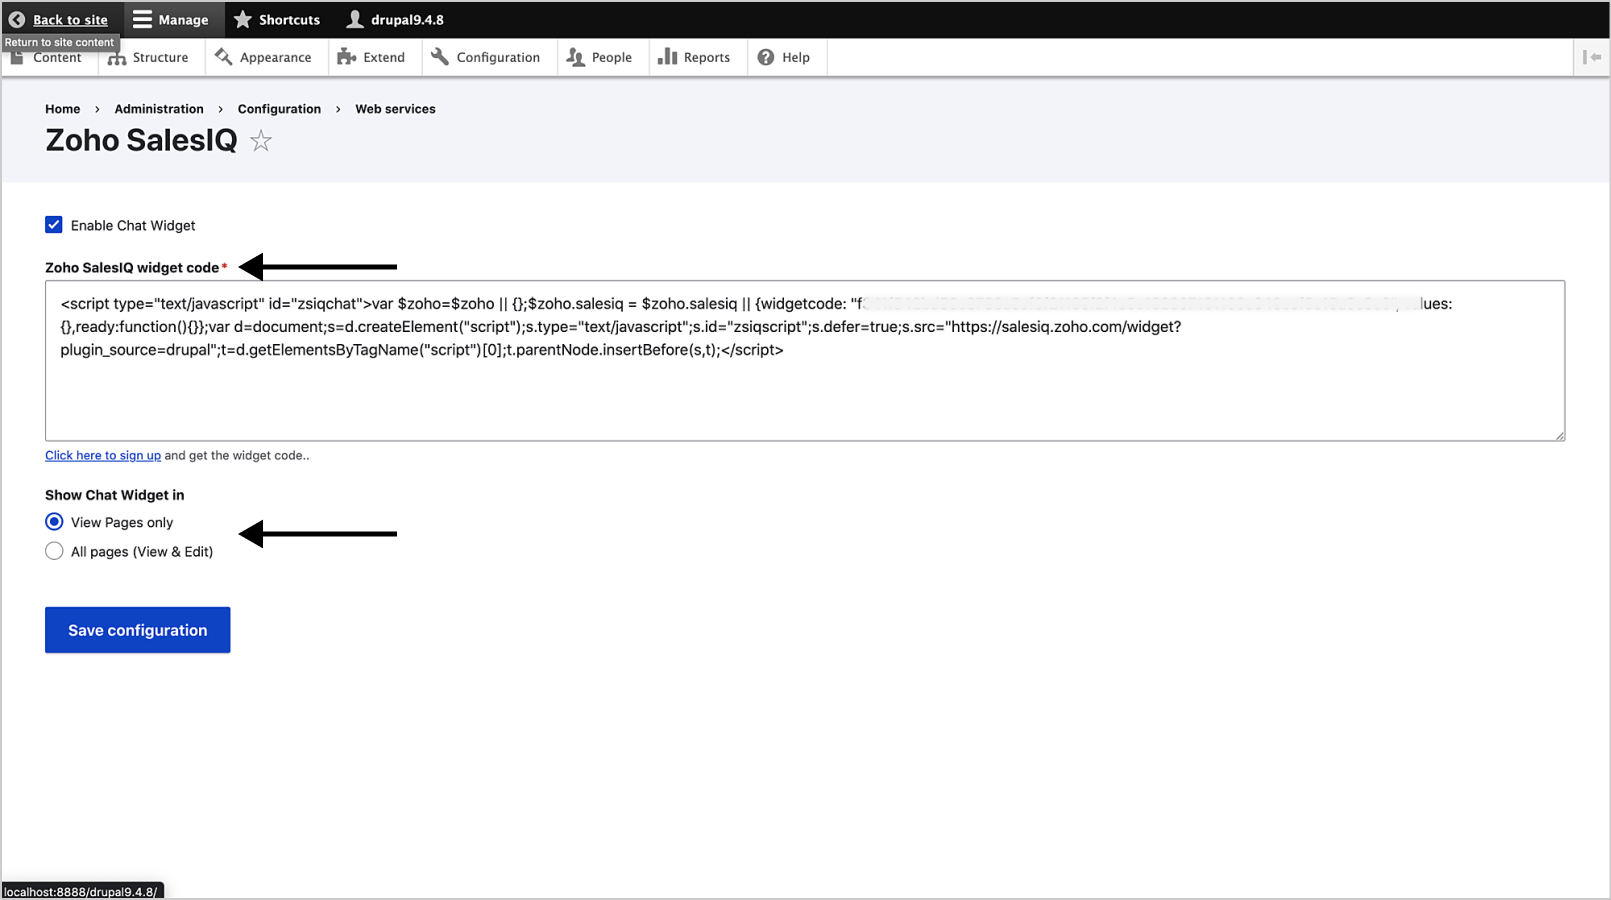Screen dimensions: 1611x900
Task: Click the Enable Chat Widget label text
Action: [x=133, y=226]
